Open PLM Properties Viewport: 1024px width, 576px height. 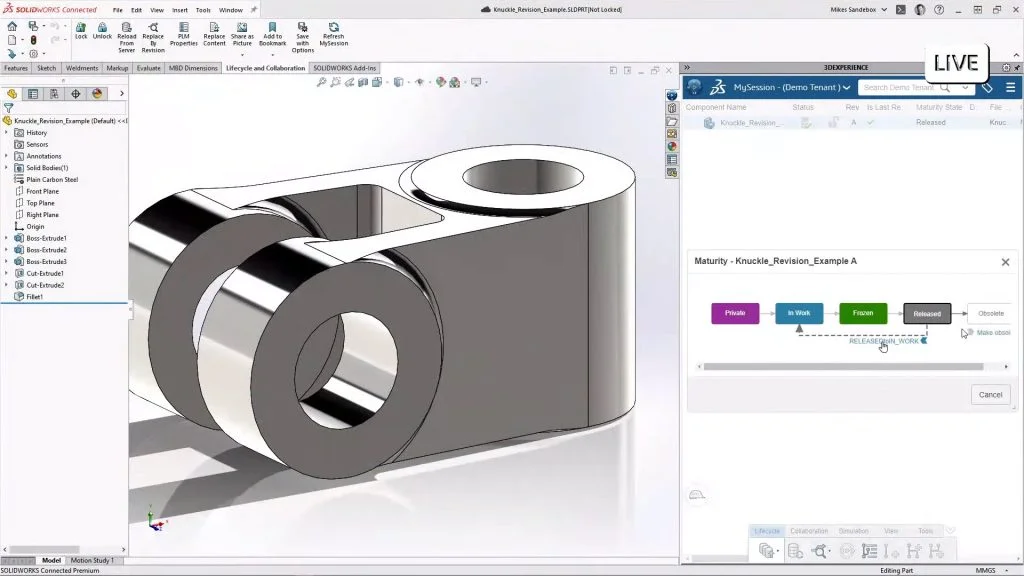183,30
